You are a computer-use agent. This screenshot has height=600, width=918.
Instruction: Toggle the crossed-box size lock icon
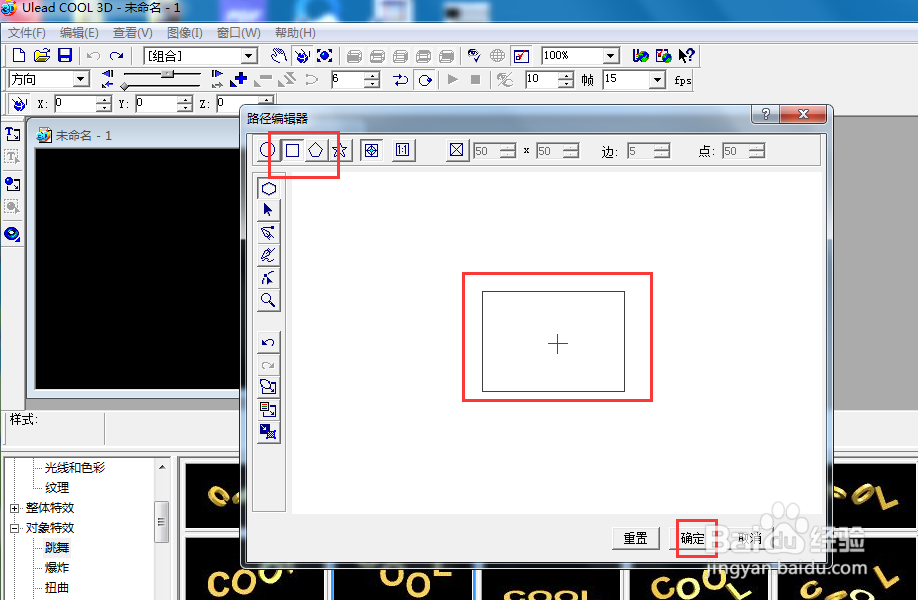457,150
